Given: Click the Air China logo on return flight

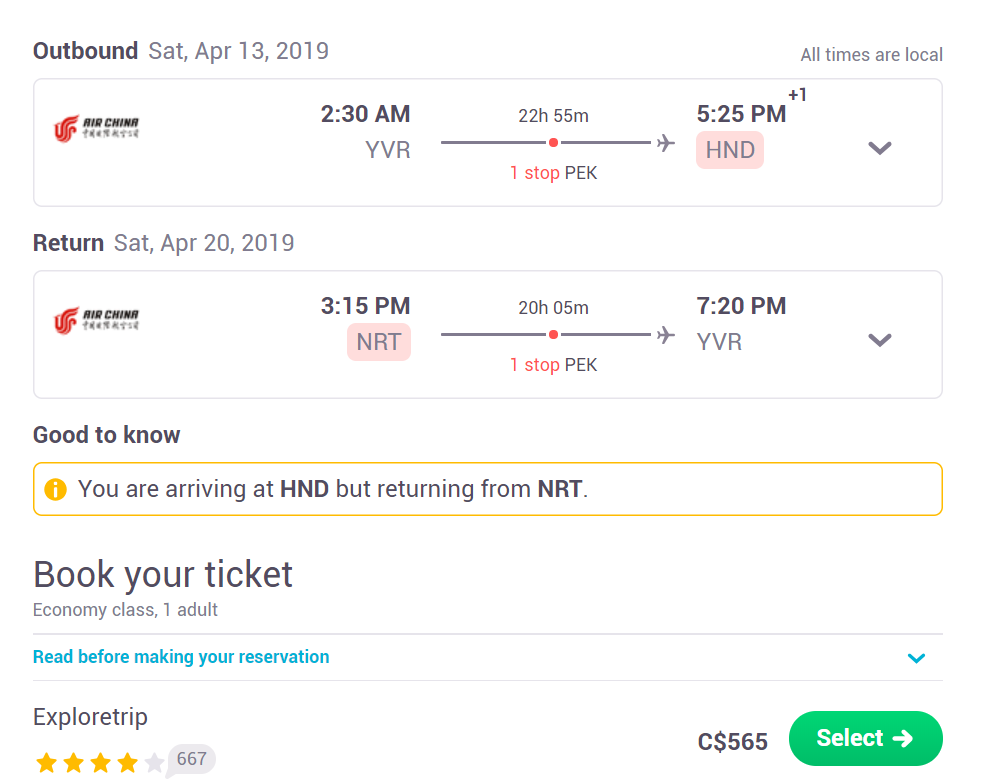Looking at the screenshot, I should click(96, 320).
